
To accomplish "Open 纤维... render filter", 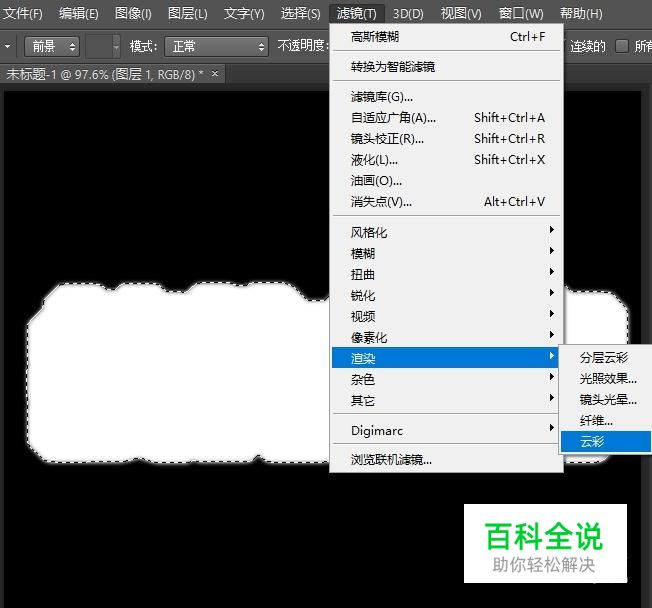I will tap(606, 420).
